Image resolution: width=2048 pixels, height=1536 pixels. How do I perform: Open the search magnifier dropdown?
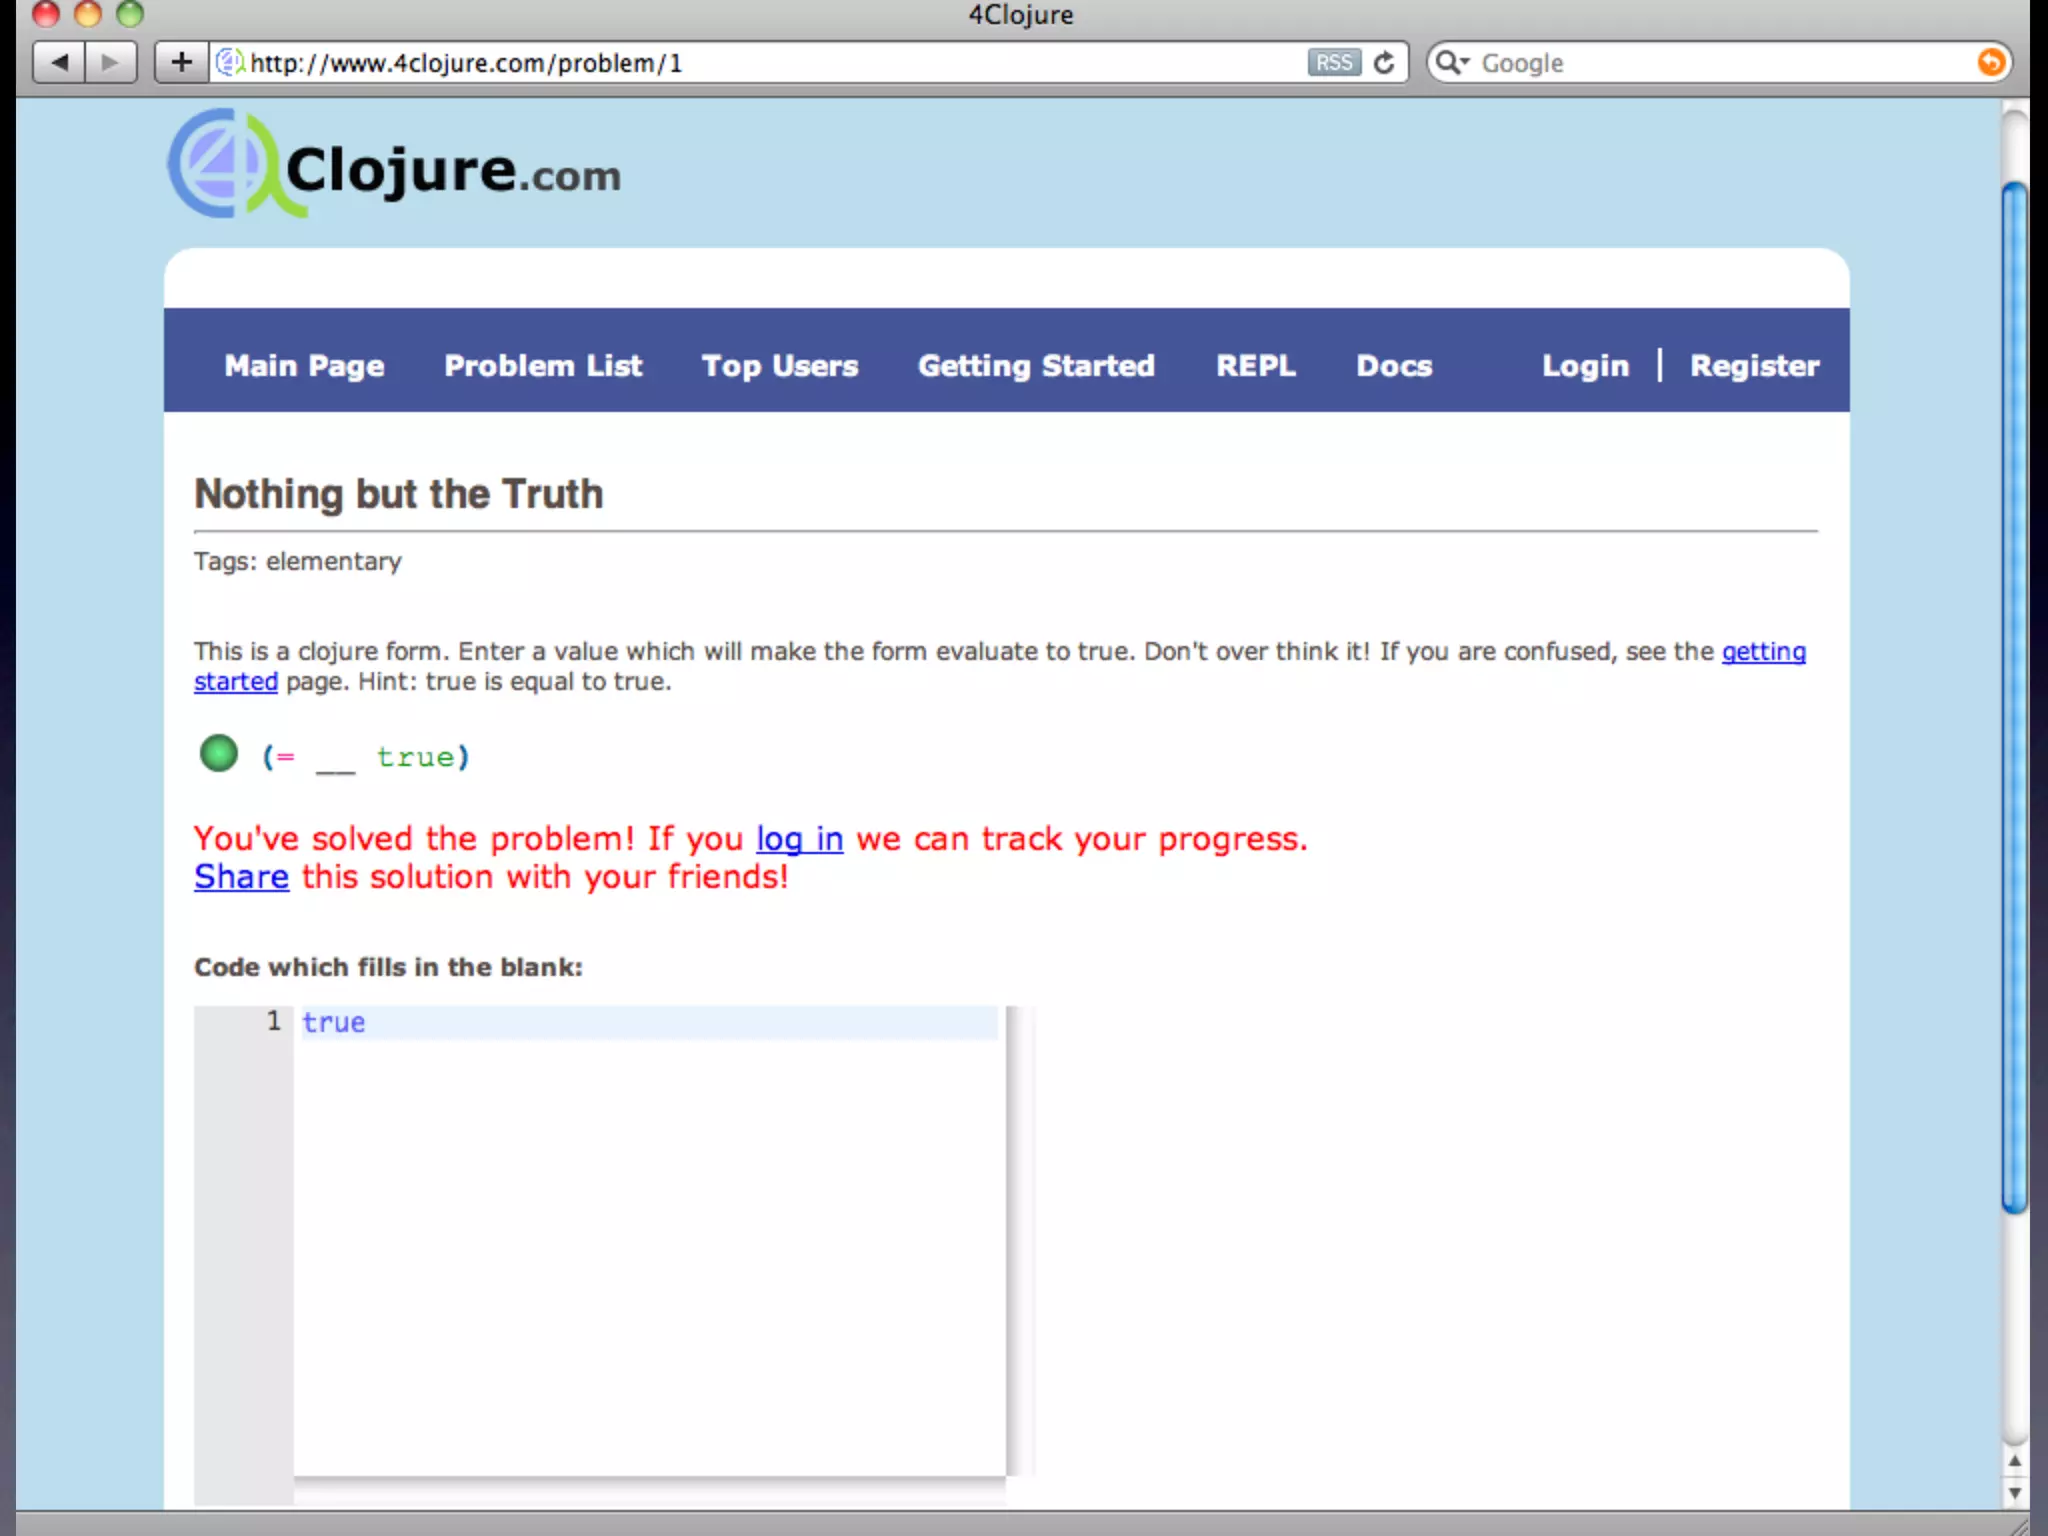(x=1451, y=63)
